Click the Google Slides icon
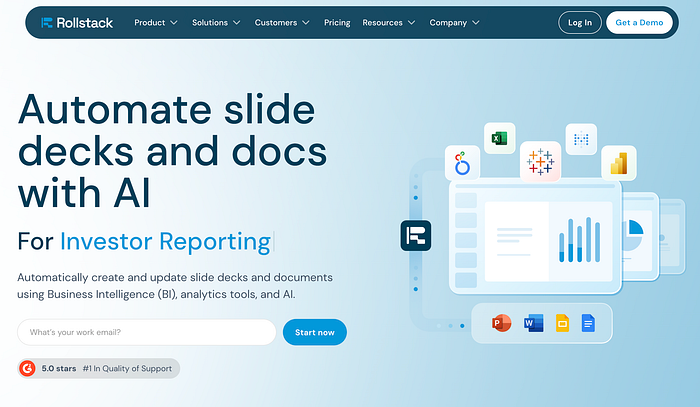This screenshot has height=407, width=700. point(562,323)
